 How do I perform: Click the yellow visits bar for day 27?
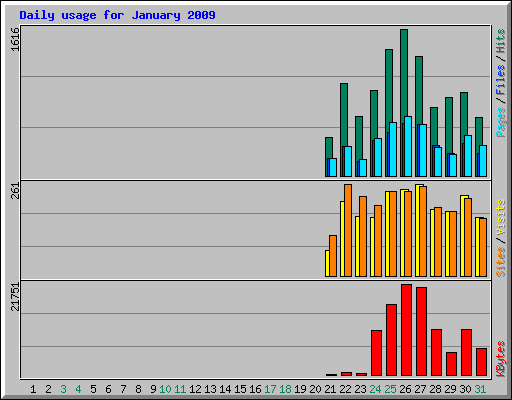(x=417, y=230)
